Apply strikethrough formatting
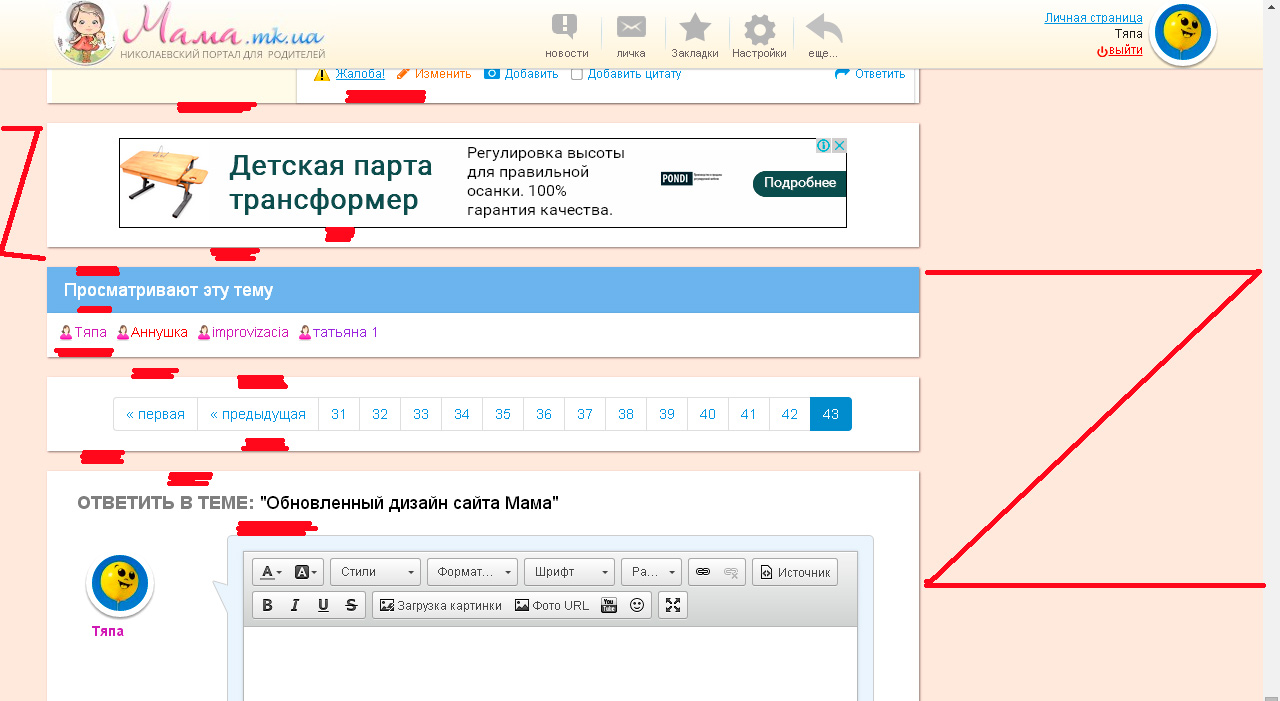The image size is (1280, 701). 351,605
